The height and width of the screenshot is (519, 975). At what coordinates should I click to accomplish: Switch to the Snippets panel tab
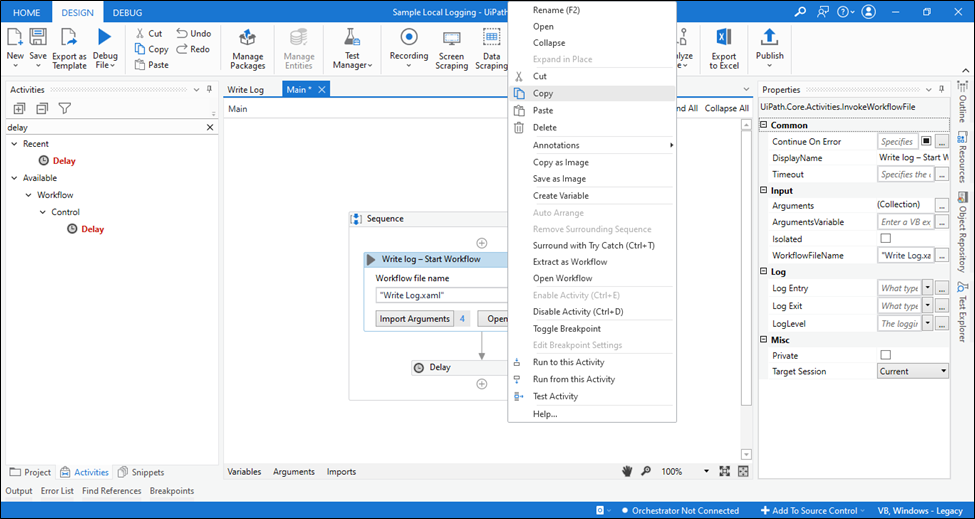point(141,472)
